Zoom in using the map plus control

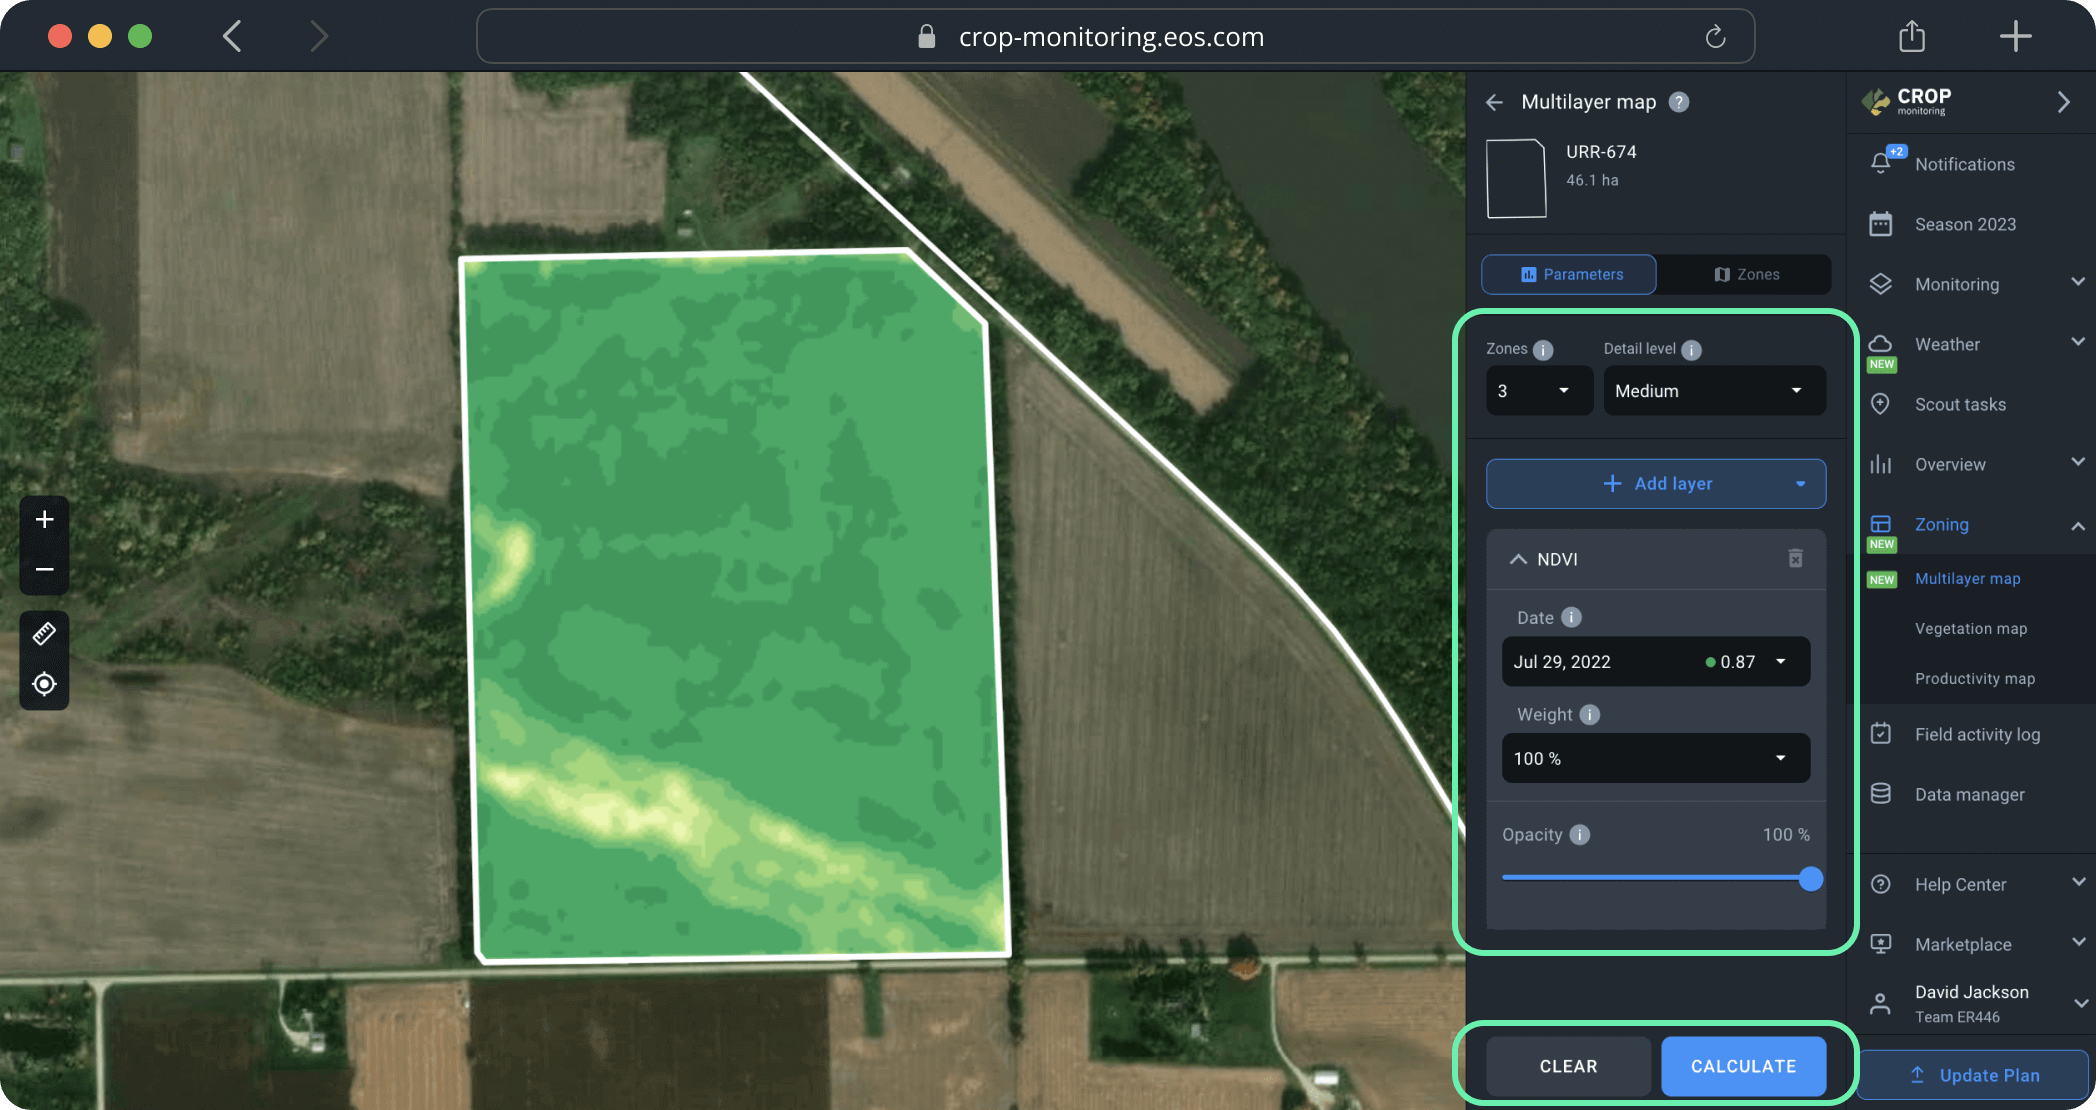(x=44, y=519)
